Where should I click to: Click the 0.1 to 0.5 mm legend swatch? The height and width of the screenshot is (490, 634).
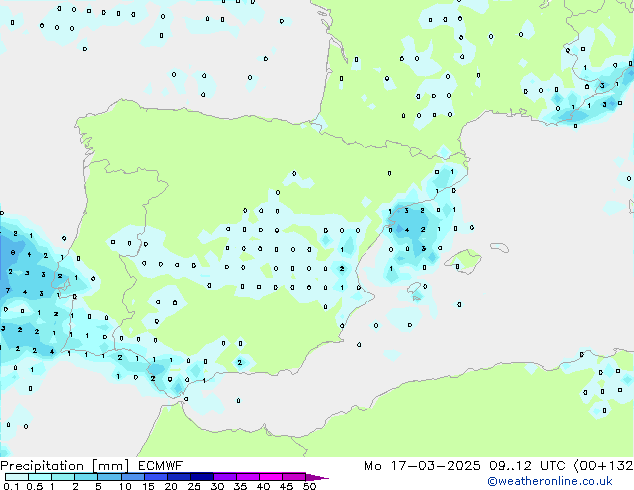click(x=17, y=477)
